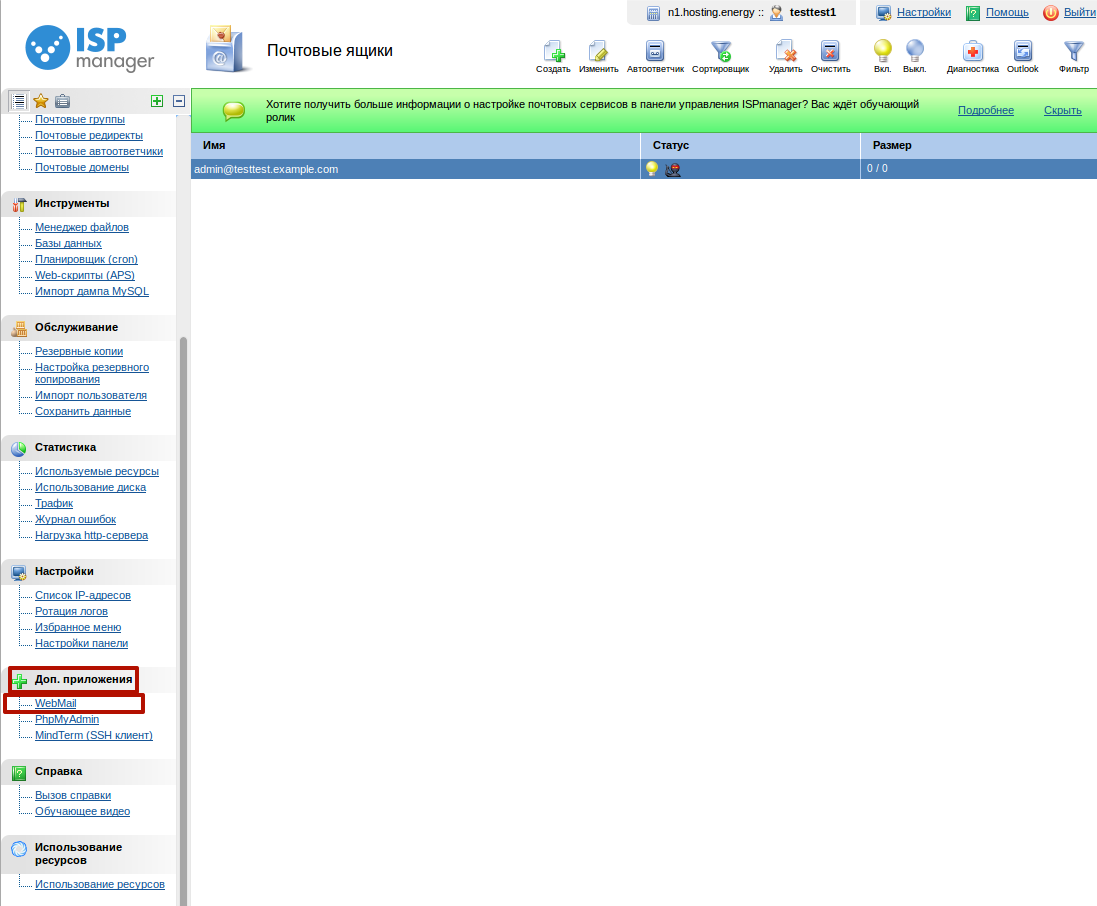The image size is (1097, 906).
Task: Open Импорт дампа MySQL menu item
Action: point(92,292)
